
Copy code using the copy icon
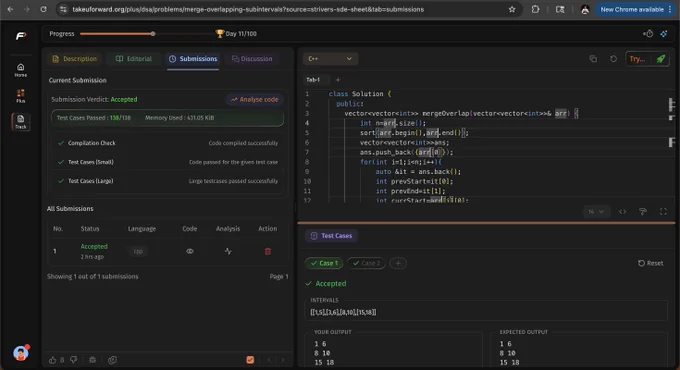coord(593,59)
